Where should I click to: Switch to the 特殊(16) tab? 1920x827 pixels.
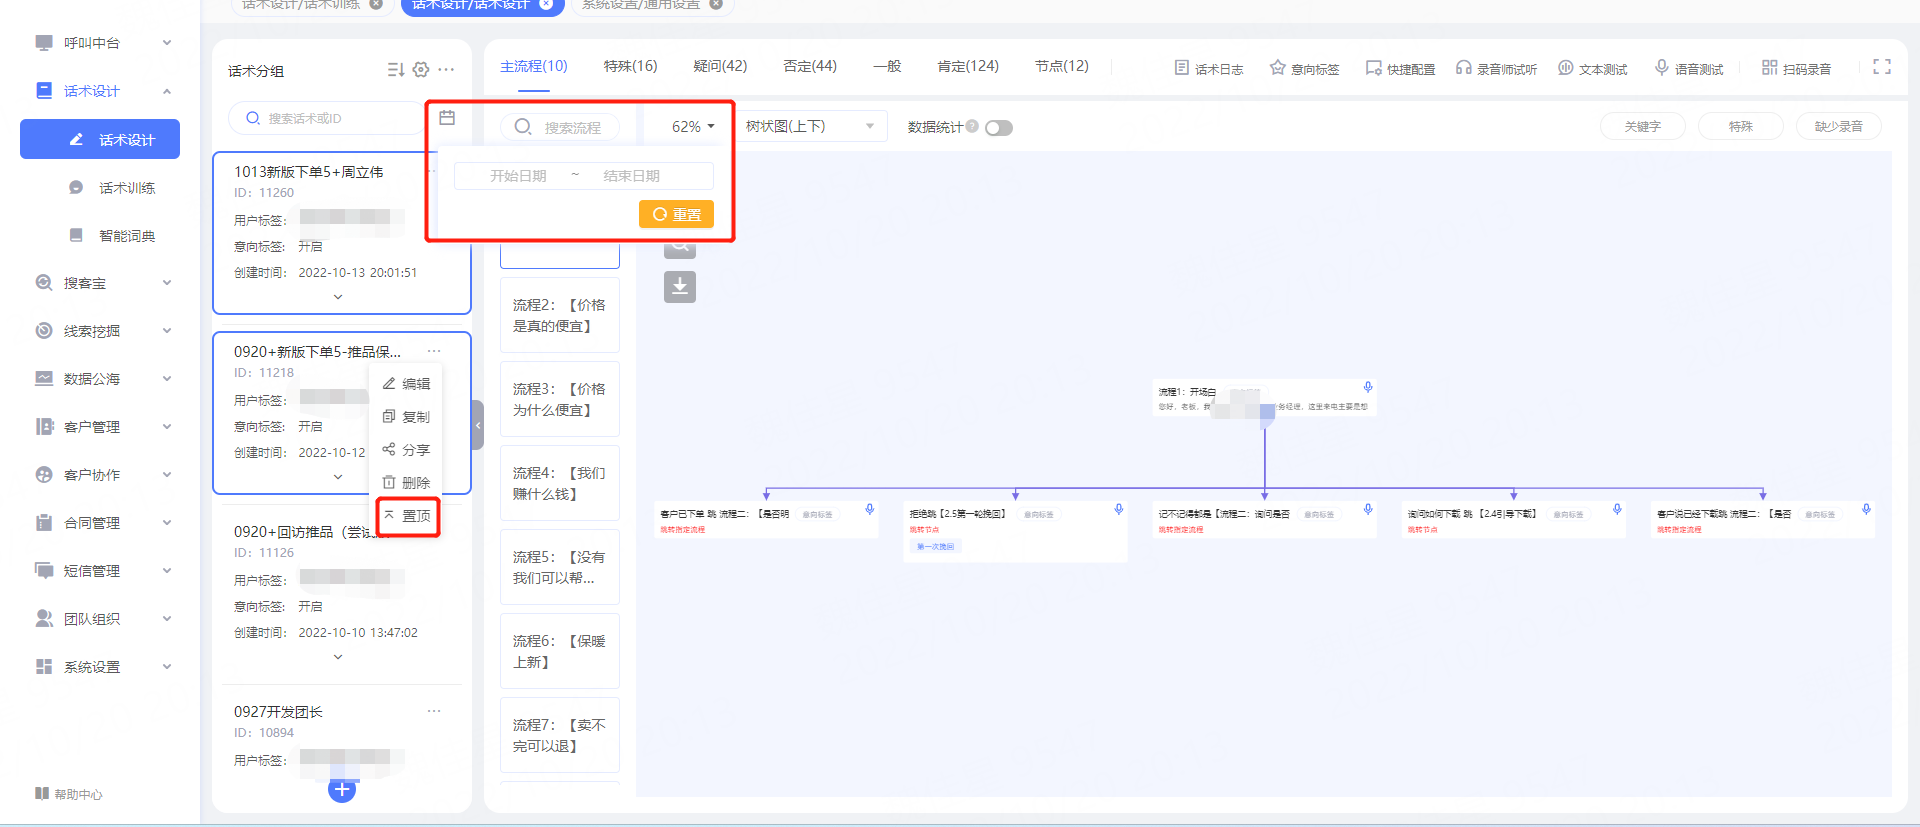(630, 66)
